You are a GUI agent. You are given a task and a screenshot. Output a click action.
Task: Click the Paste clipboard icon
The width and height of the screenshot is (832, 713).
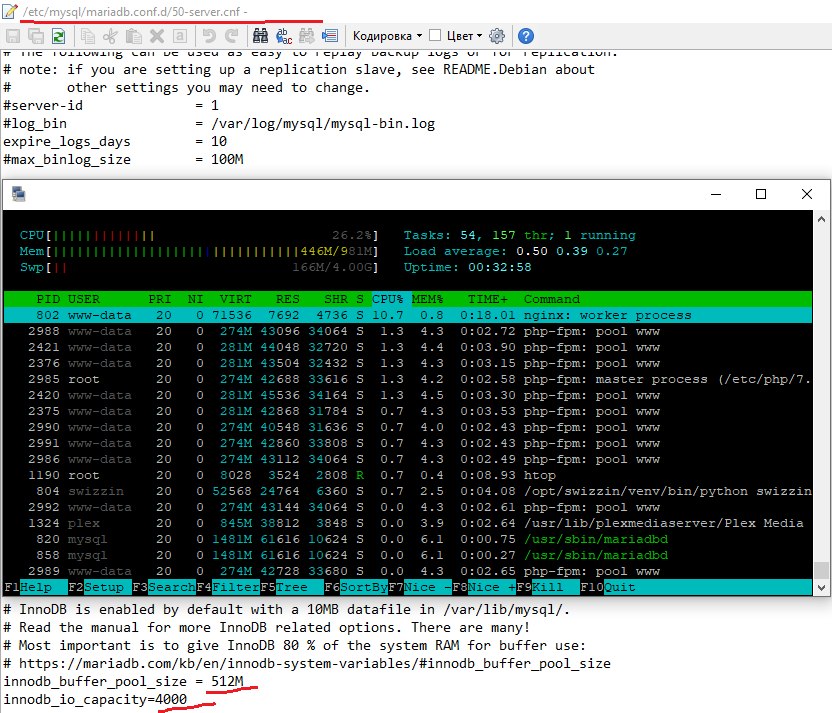pyautogui.click(x=134, y=36)
